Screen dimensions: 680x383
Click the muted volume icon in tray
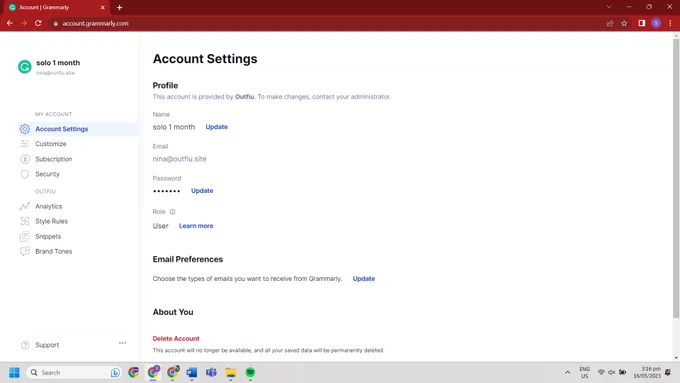pyautogui.click(x=611, y=372)
